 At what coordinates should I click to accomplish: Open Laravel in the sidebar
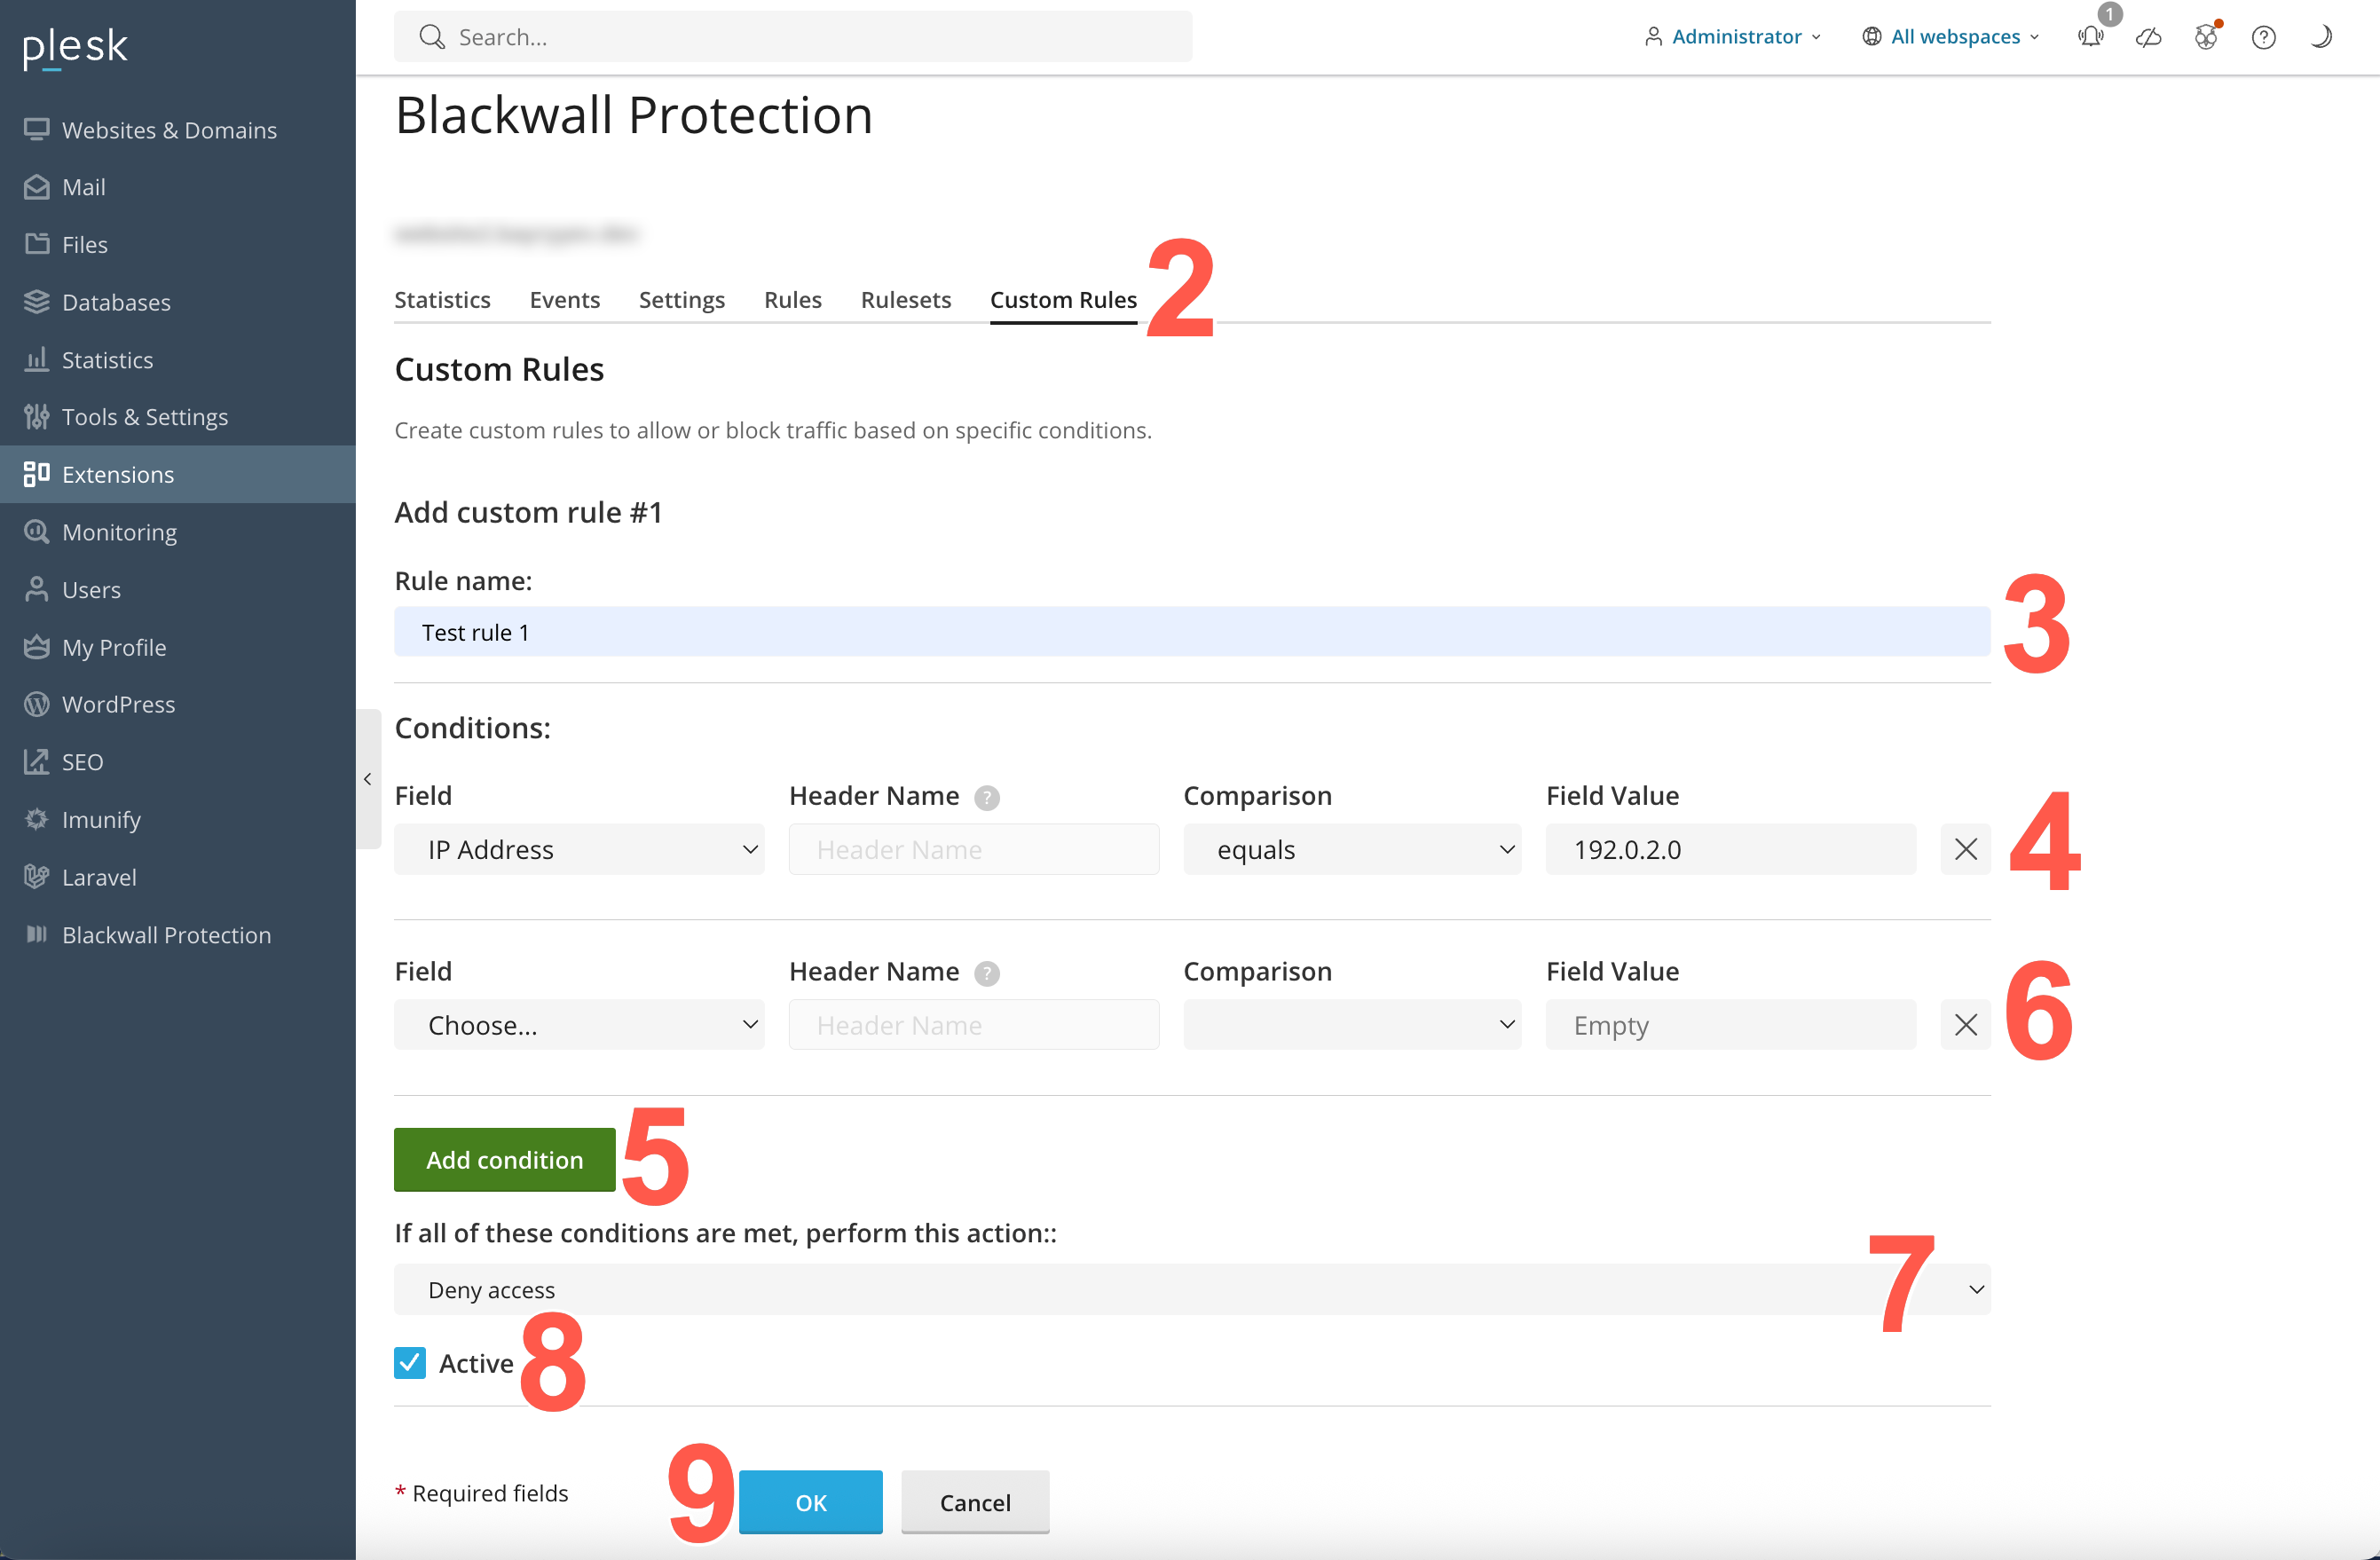(x=178, y=877)
